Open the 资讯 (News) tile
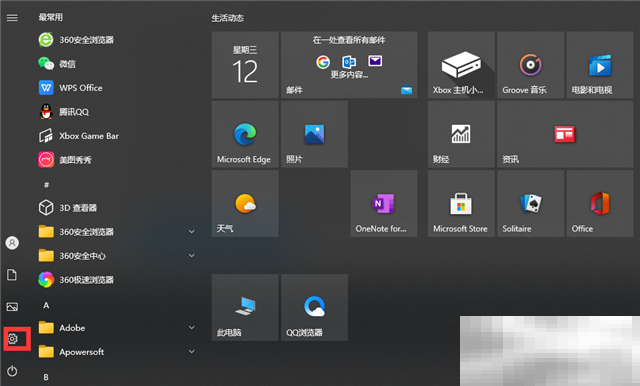The width and height of the screenshot is (640, 386). coord(565,134)
